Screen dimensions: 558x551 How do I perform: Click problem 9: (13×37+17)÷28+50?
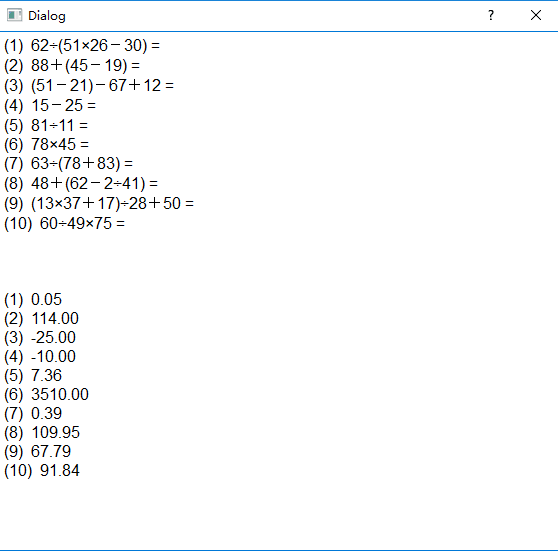(99, 204)
